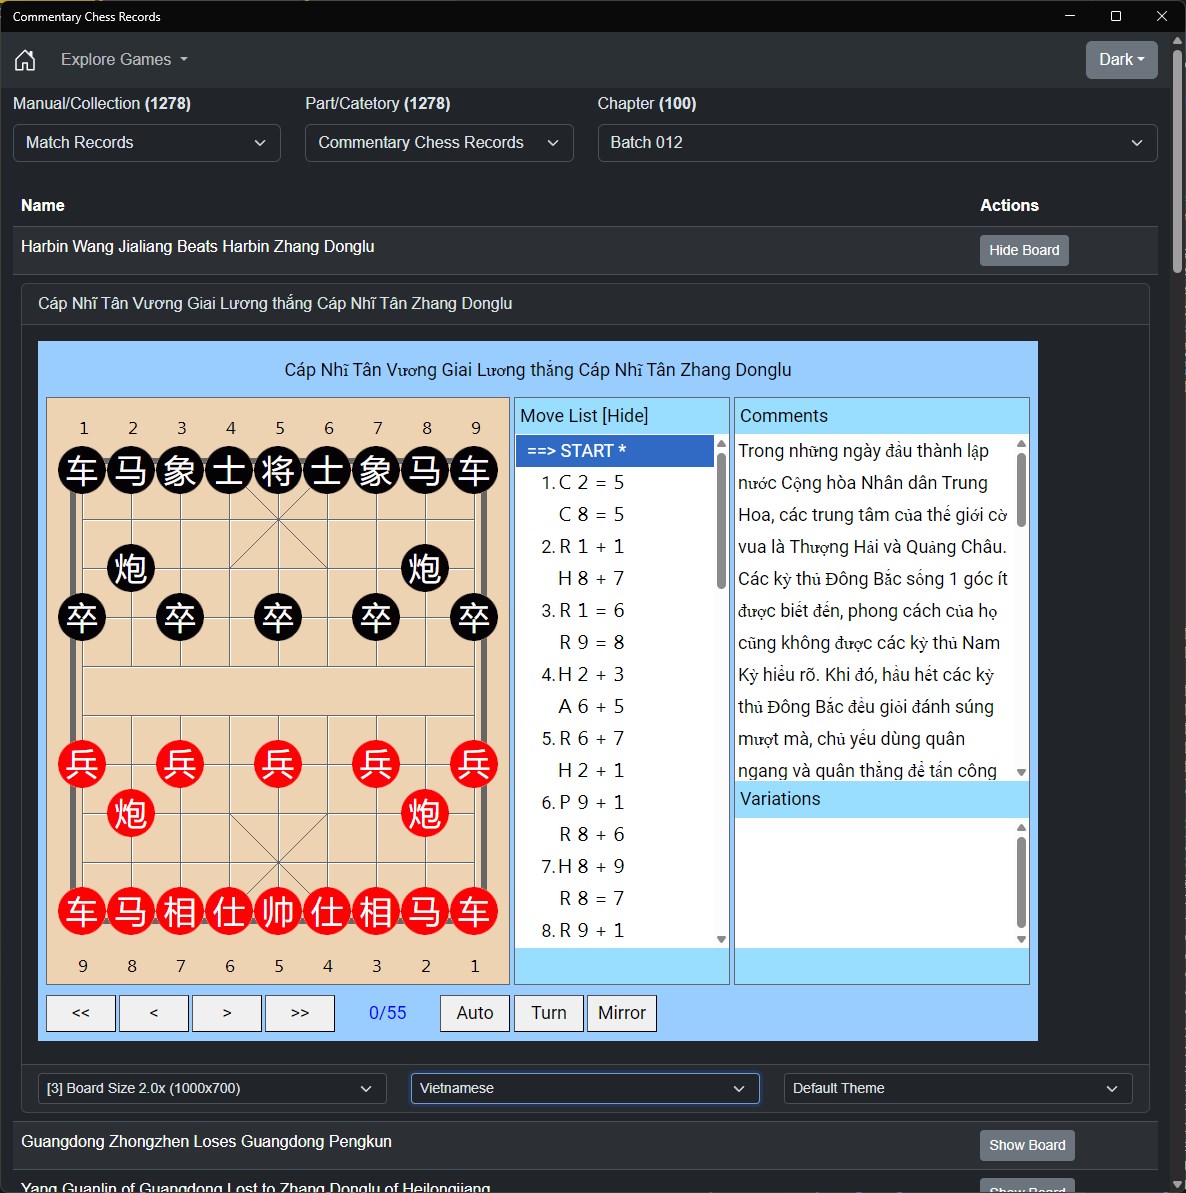Expand Commentary Chess Records category dropdown
Screen dimensions: 1186x1193
(x=439, y=143)
